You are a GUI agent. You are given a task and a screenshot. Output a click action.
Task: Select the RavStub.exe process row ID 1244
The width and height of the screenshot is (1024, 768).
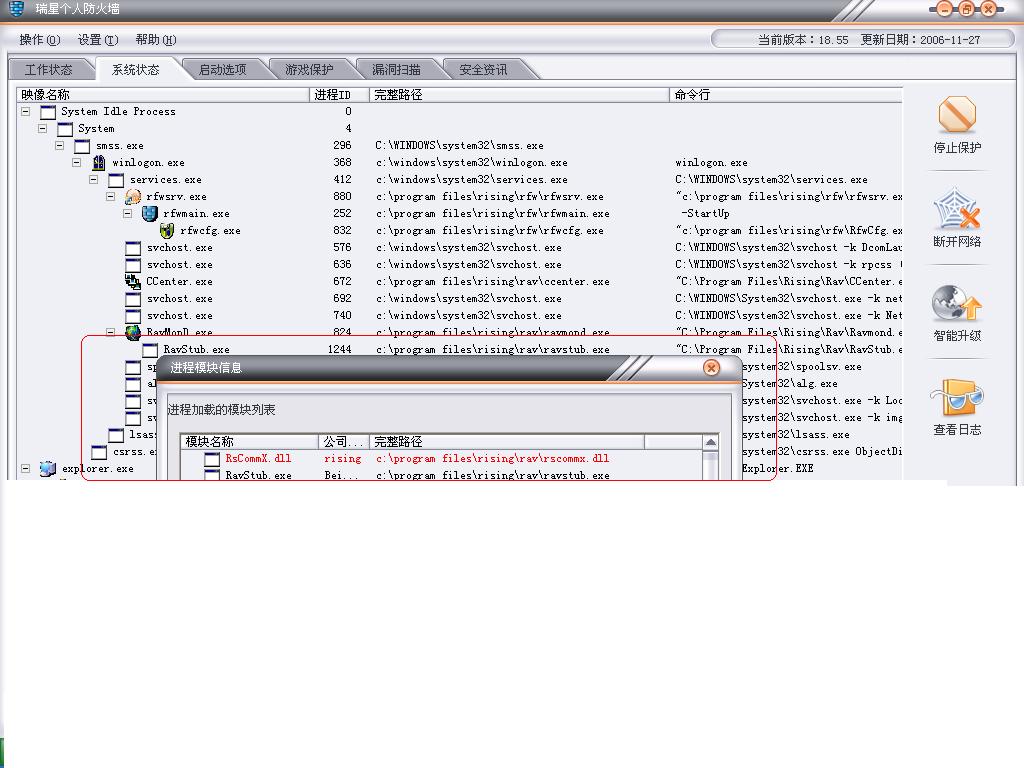pos(459,349)
